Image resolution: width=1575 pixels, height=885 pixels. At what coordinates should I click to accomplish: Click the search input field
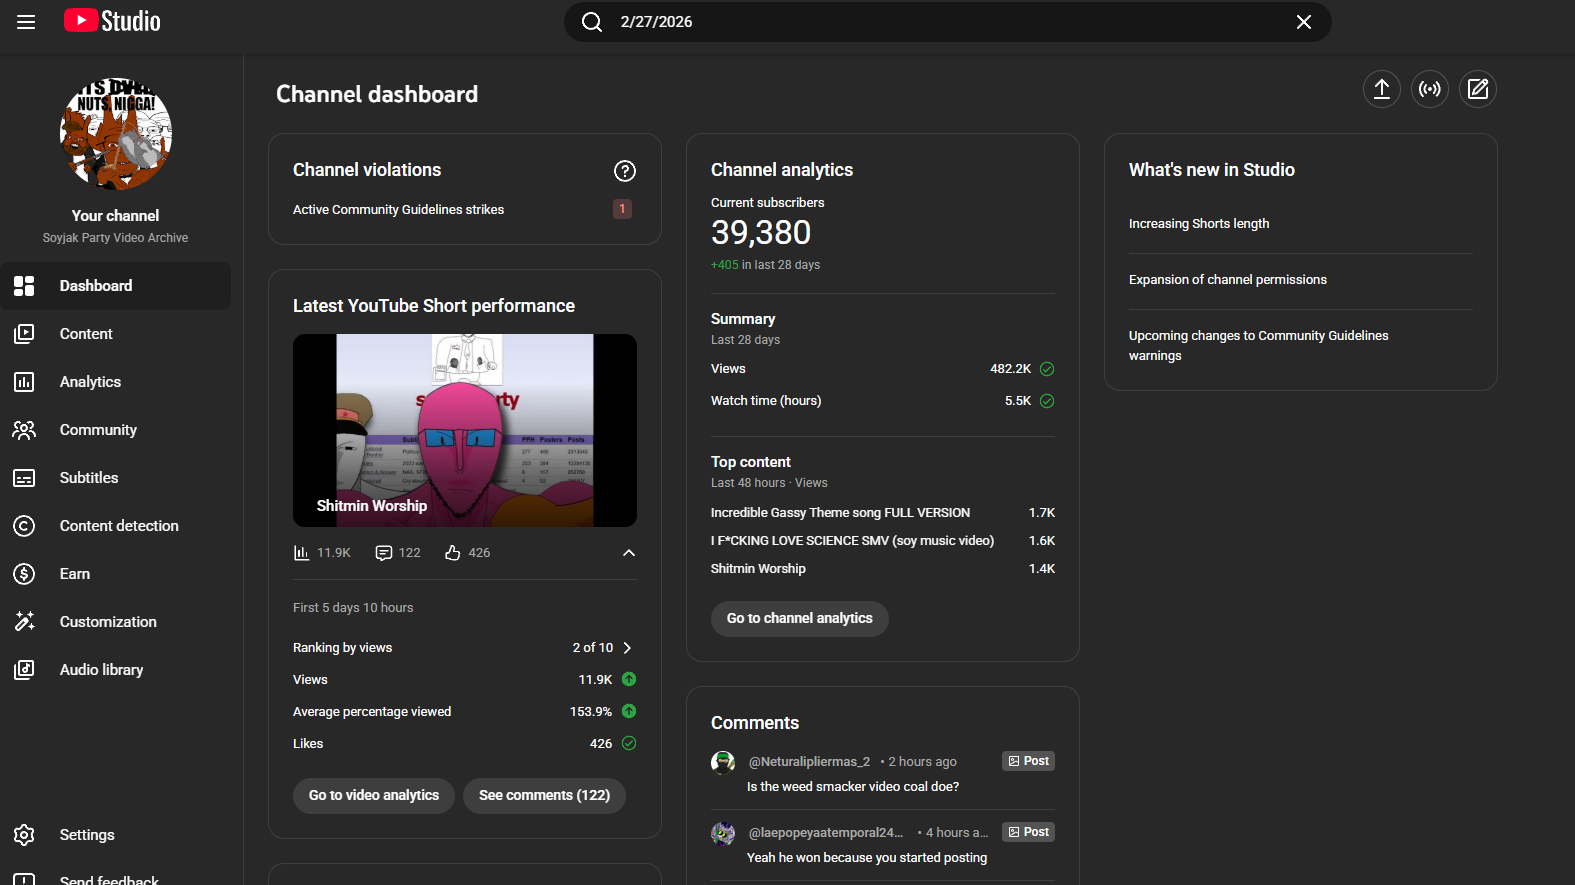[940, 22]
